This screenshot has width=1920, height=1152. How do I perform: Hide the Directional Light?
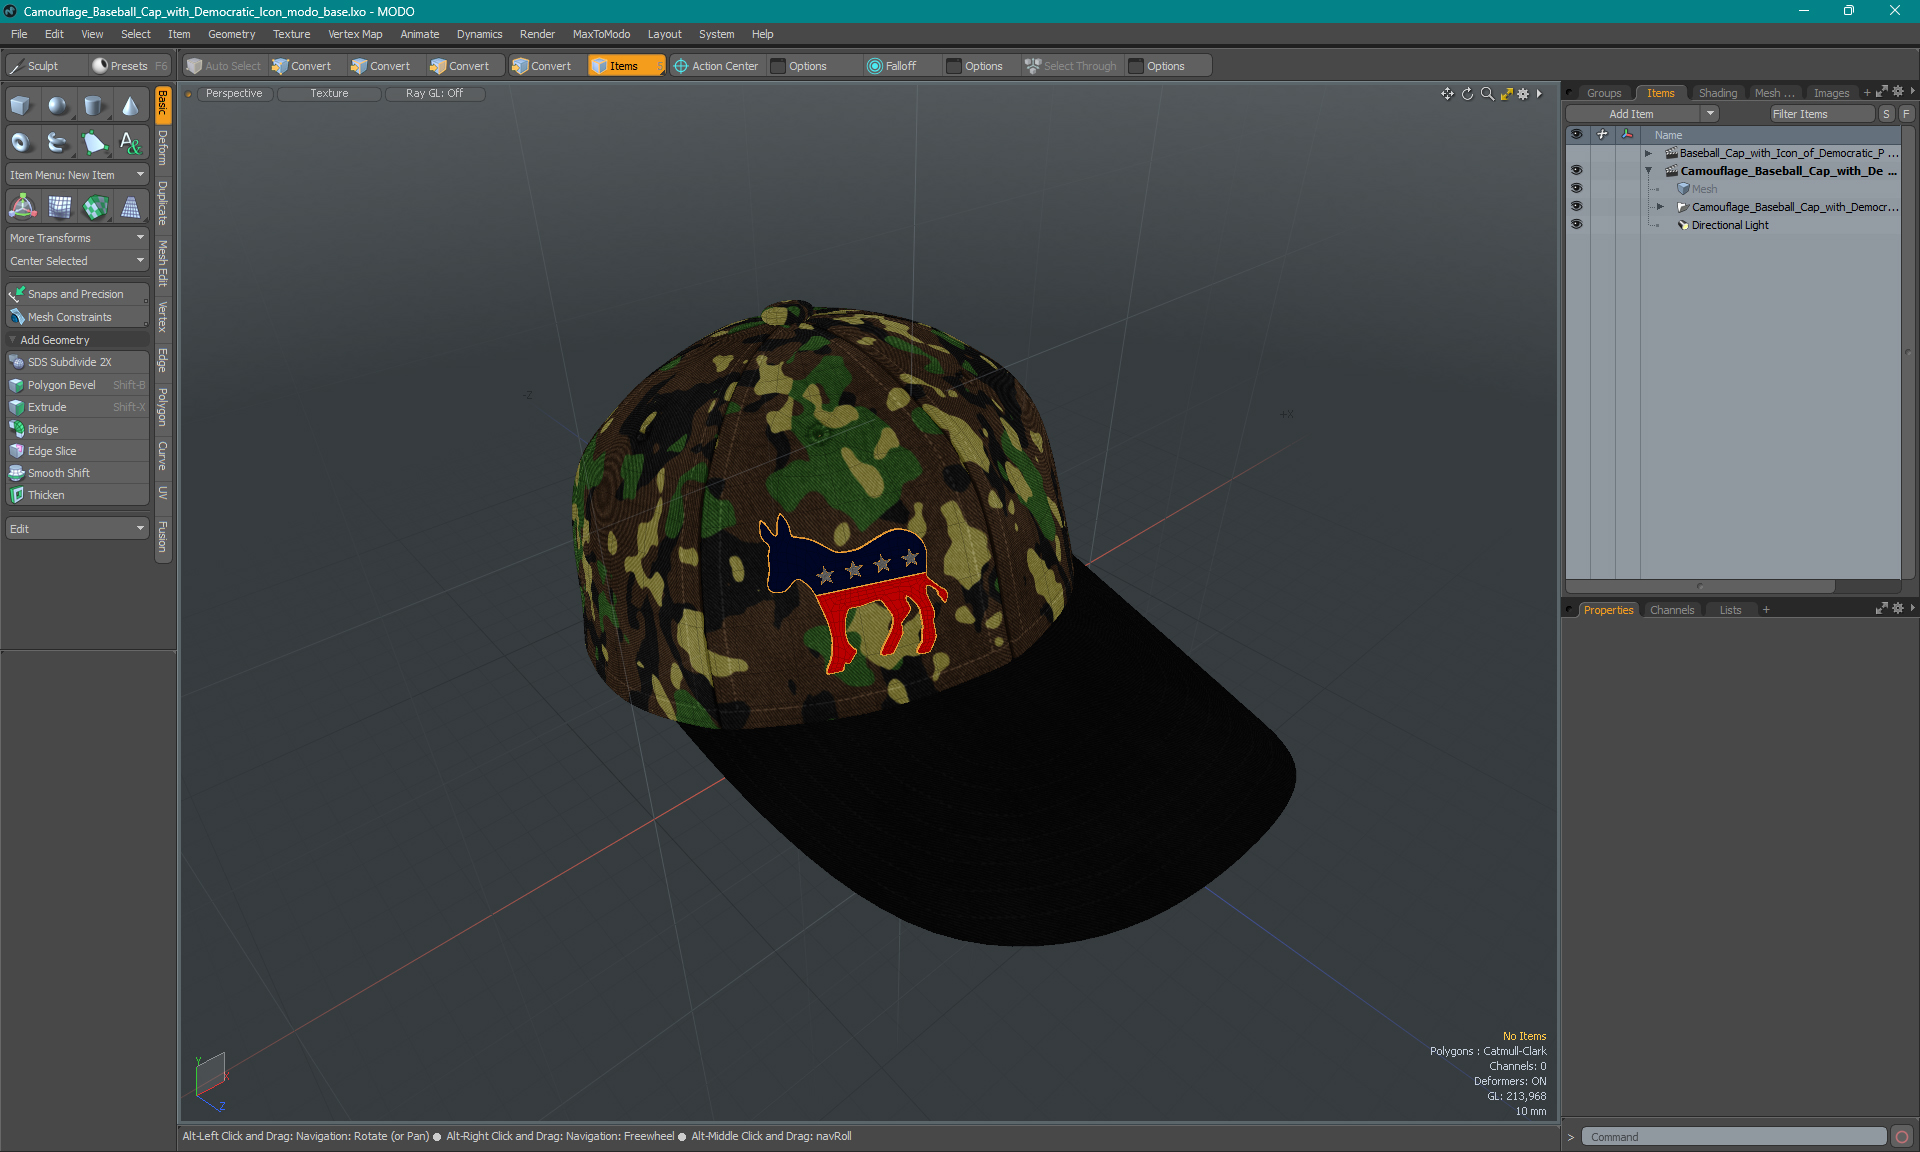coord(1576,225)
